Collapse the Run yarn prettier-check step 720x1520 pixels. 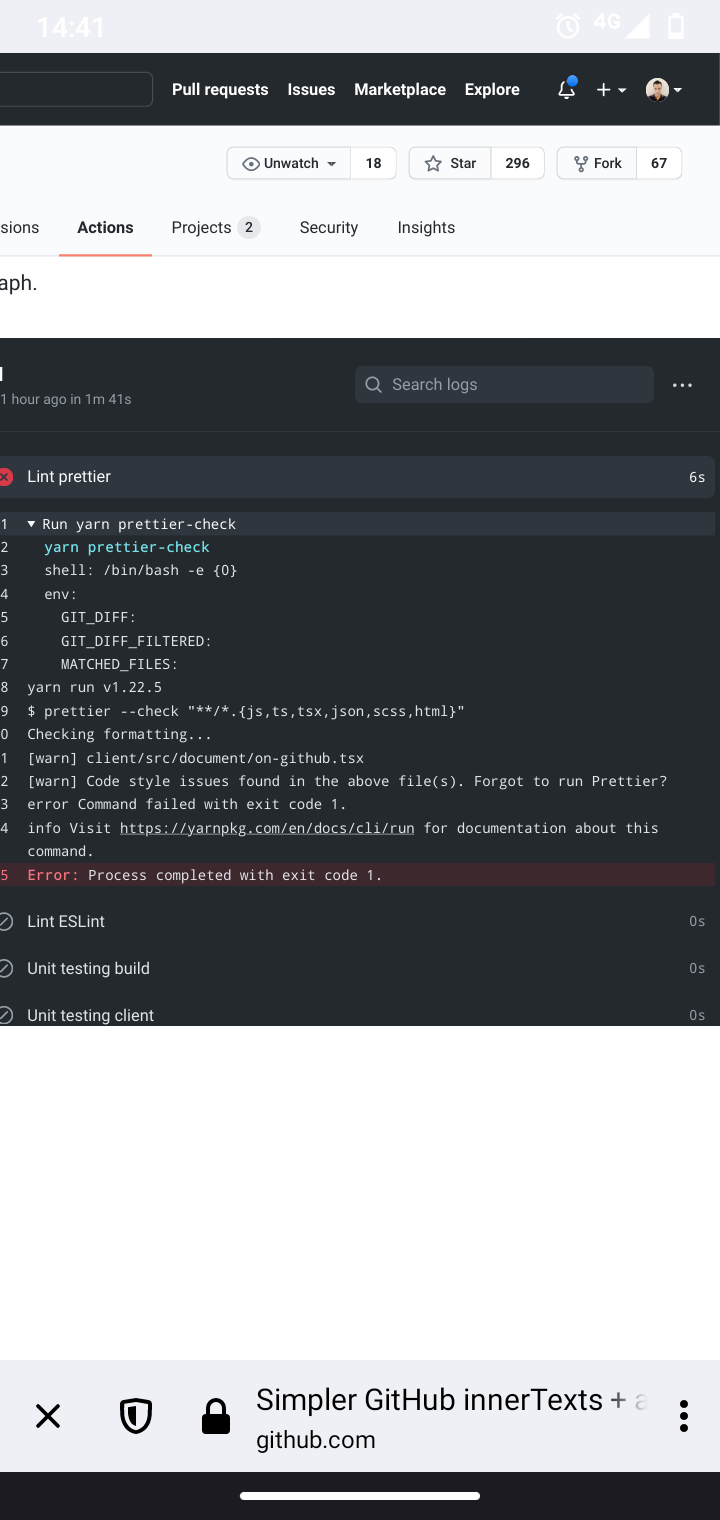coord(31,523)
